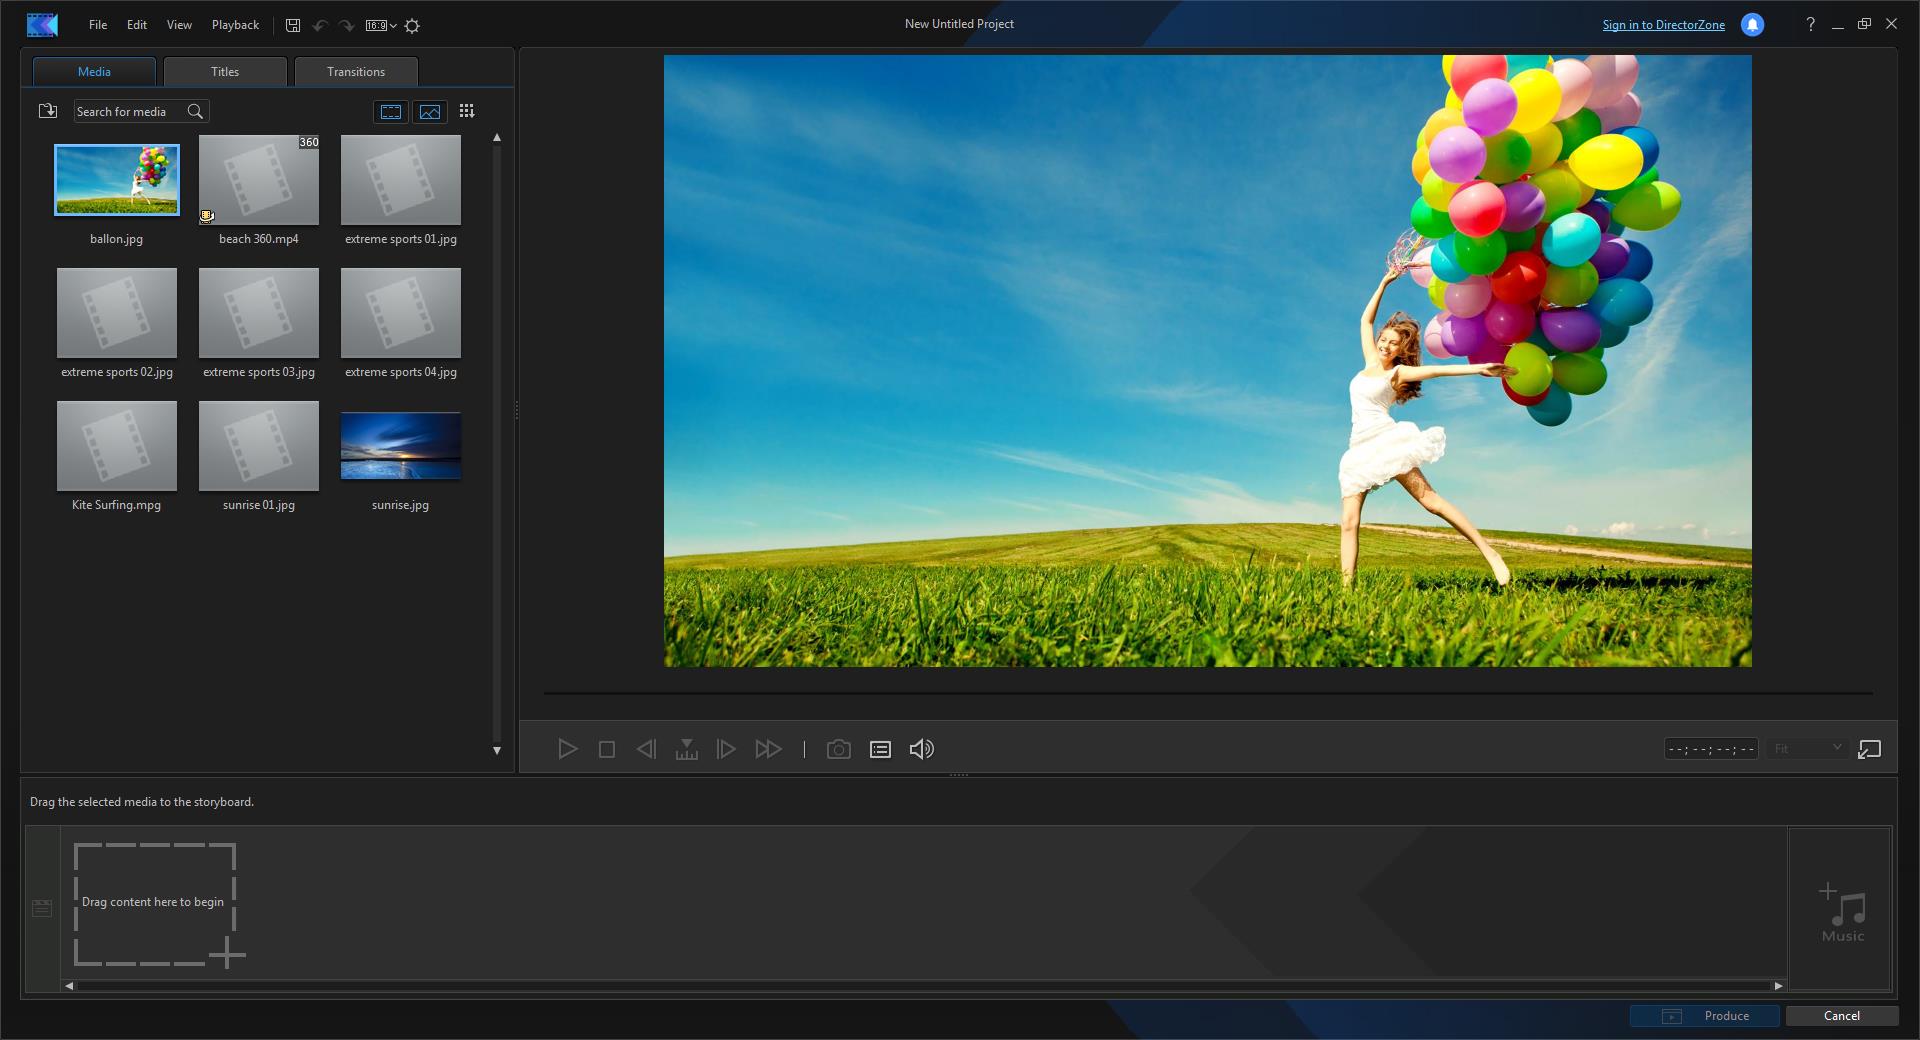Image resolution: width=1920 pixels, height=1040 pixels.
Task: Click storyboard scroll left arrow
Action: [69, 986]
